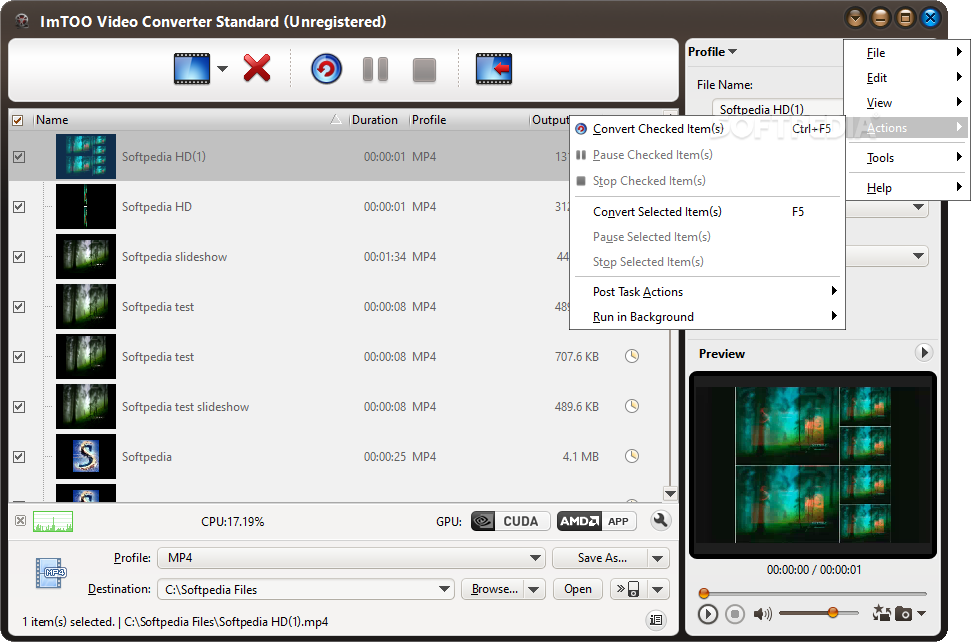Click the Convert circular arrow icon
971x642 pixels.
326,69
